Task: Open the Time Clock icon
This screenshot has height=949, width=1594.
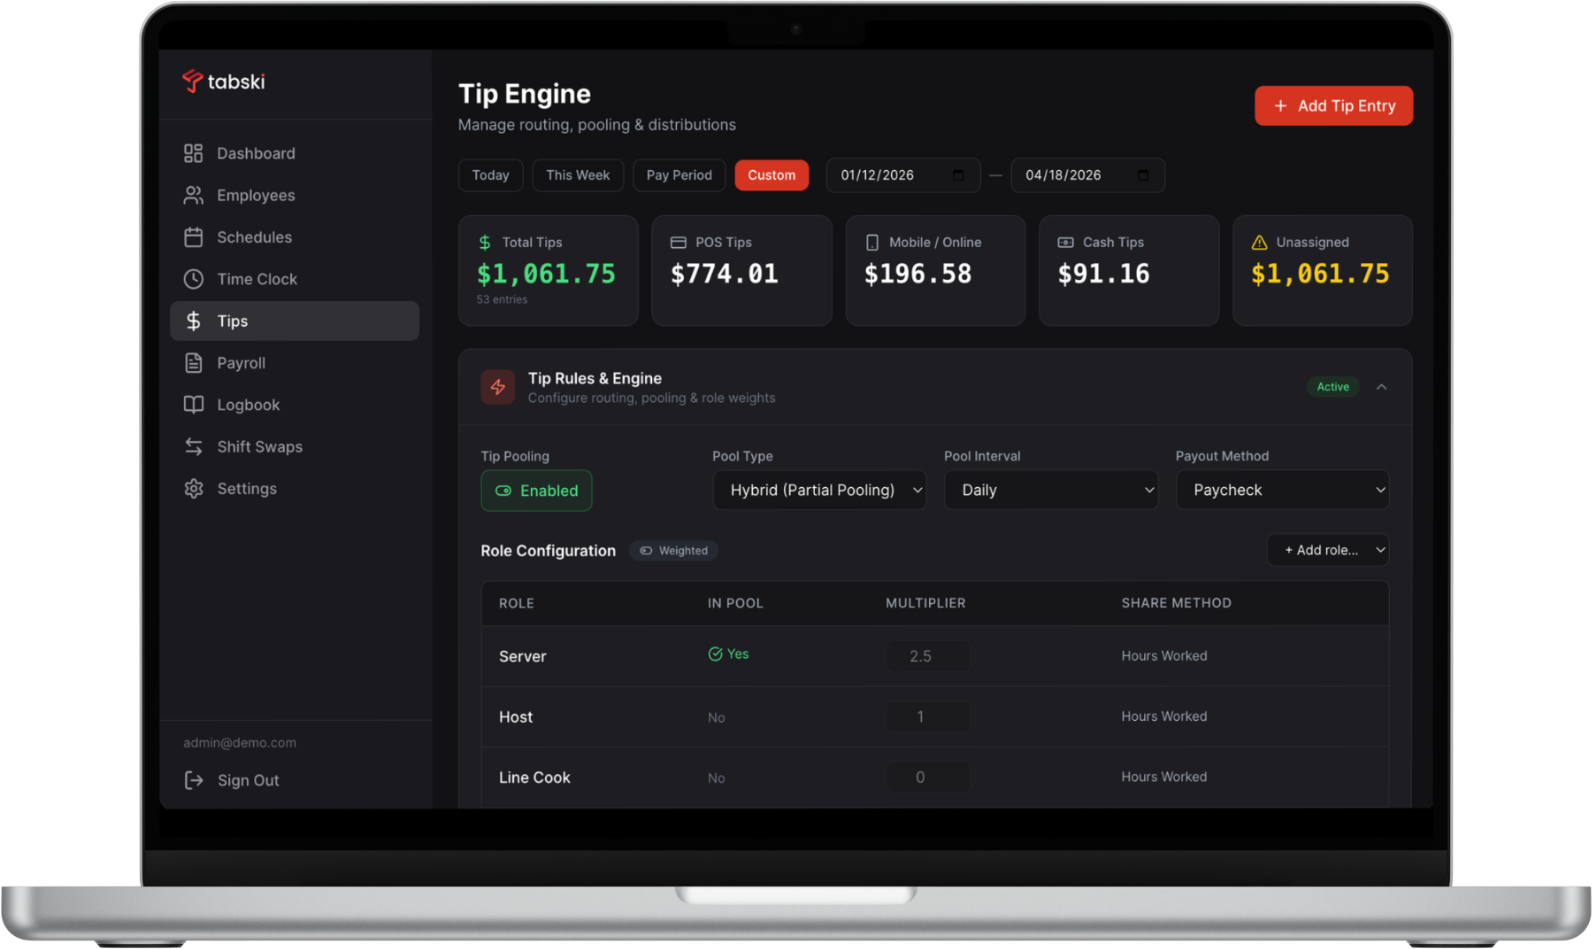Action: pos(193,279)
